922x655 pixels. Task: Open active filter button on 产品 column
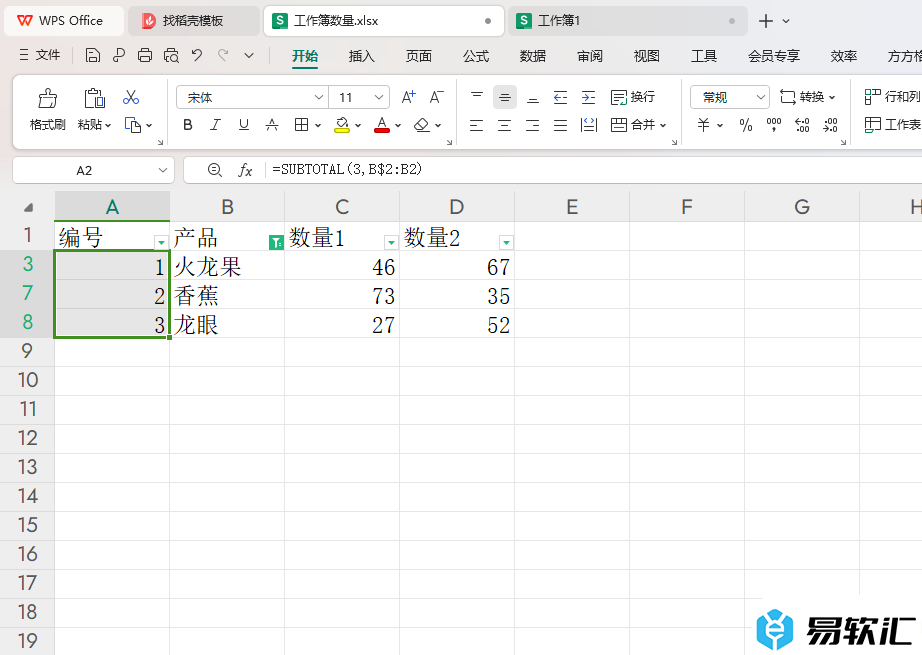coord(276,242)
